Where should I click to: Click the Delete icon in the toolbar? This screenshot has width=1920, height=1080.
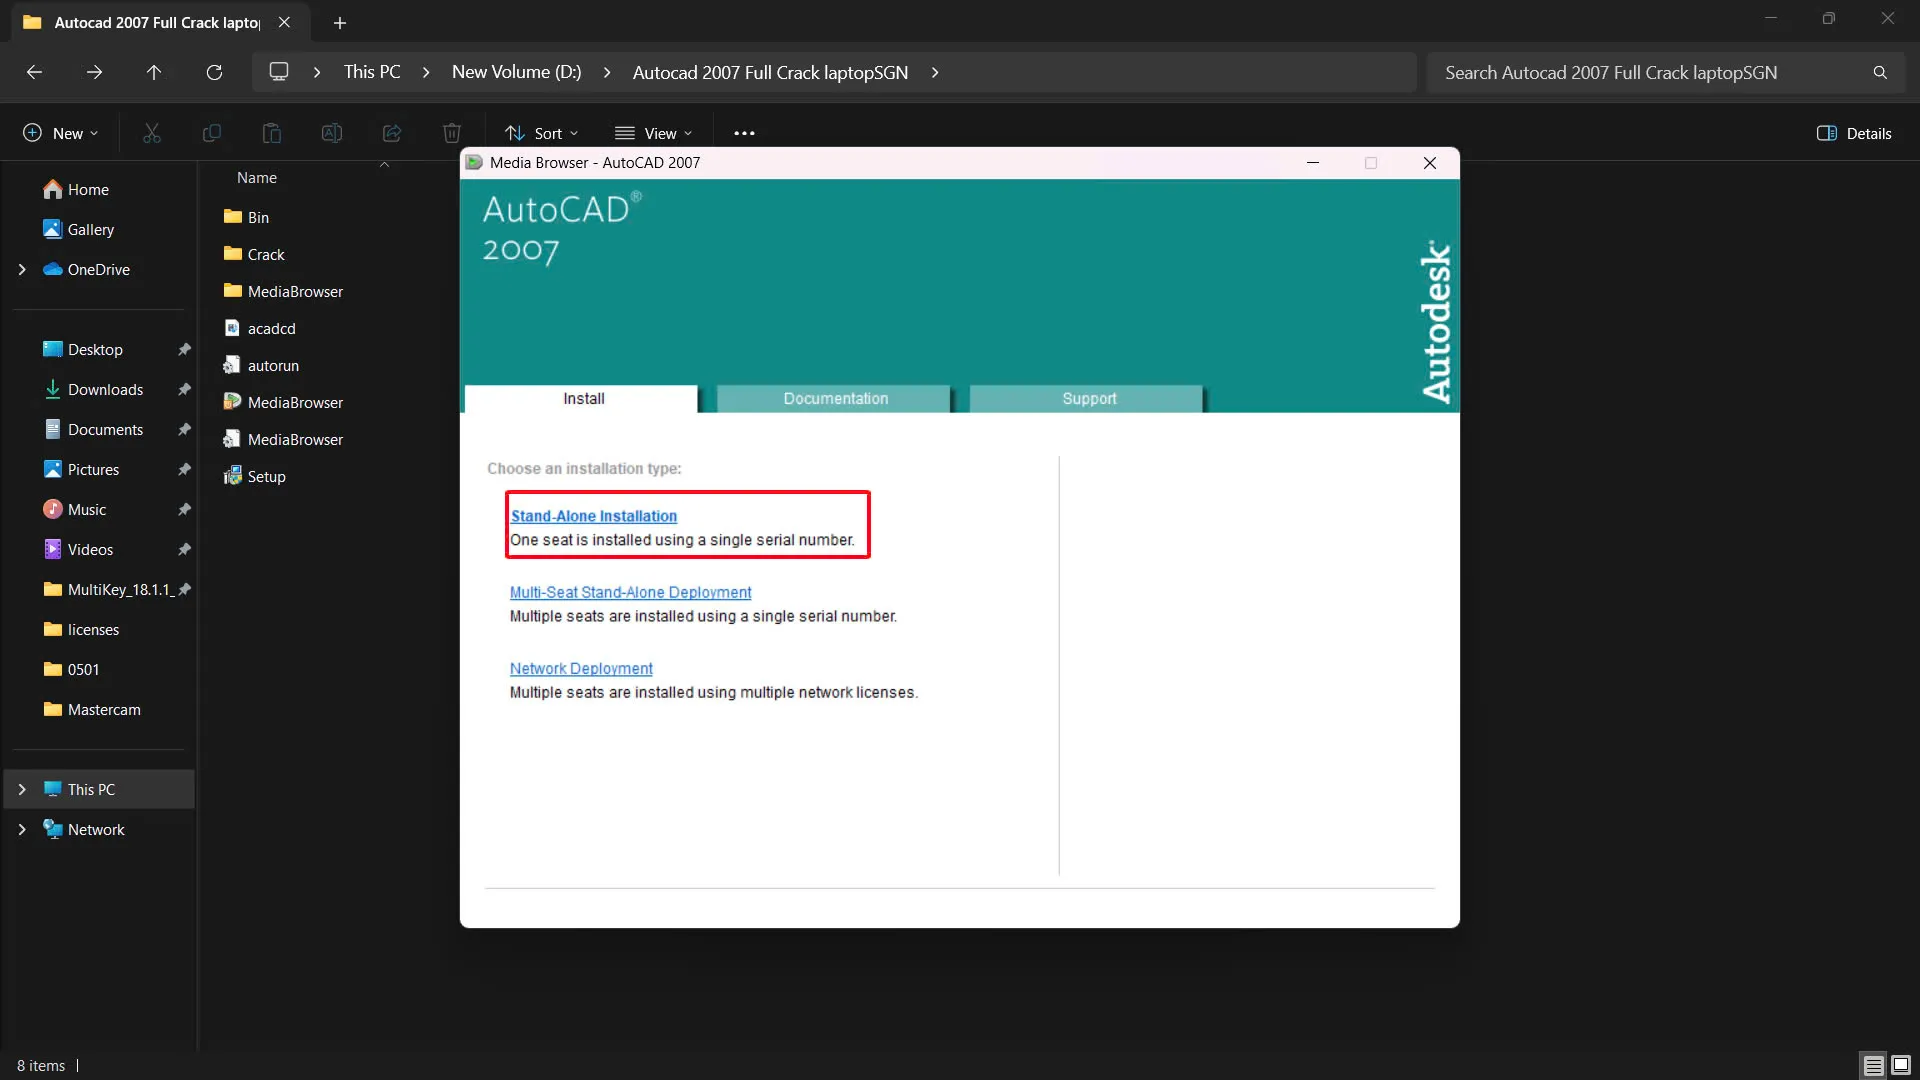(451, 132)
